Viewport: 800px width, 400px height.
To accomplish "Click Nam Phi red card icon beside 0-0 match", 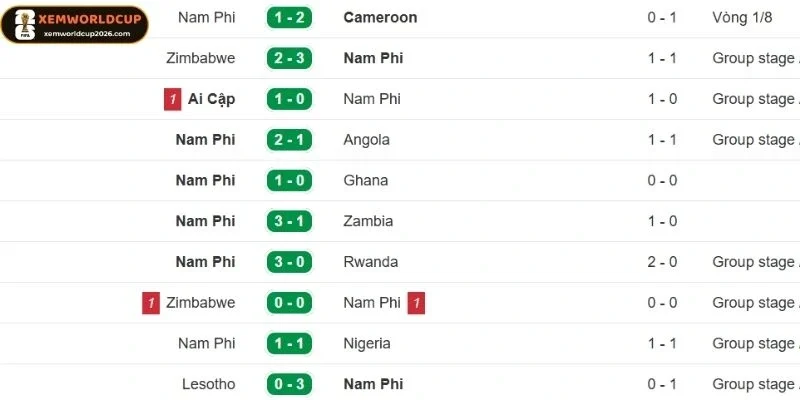I will click(416, 303).
